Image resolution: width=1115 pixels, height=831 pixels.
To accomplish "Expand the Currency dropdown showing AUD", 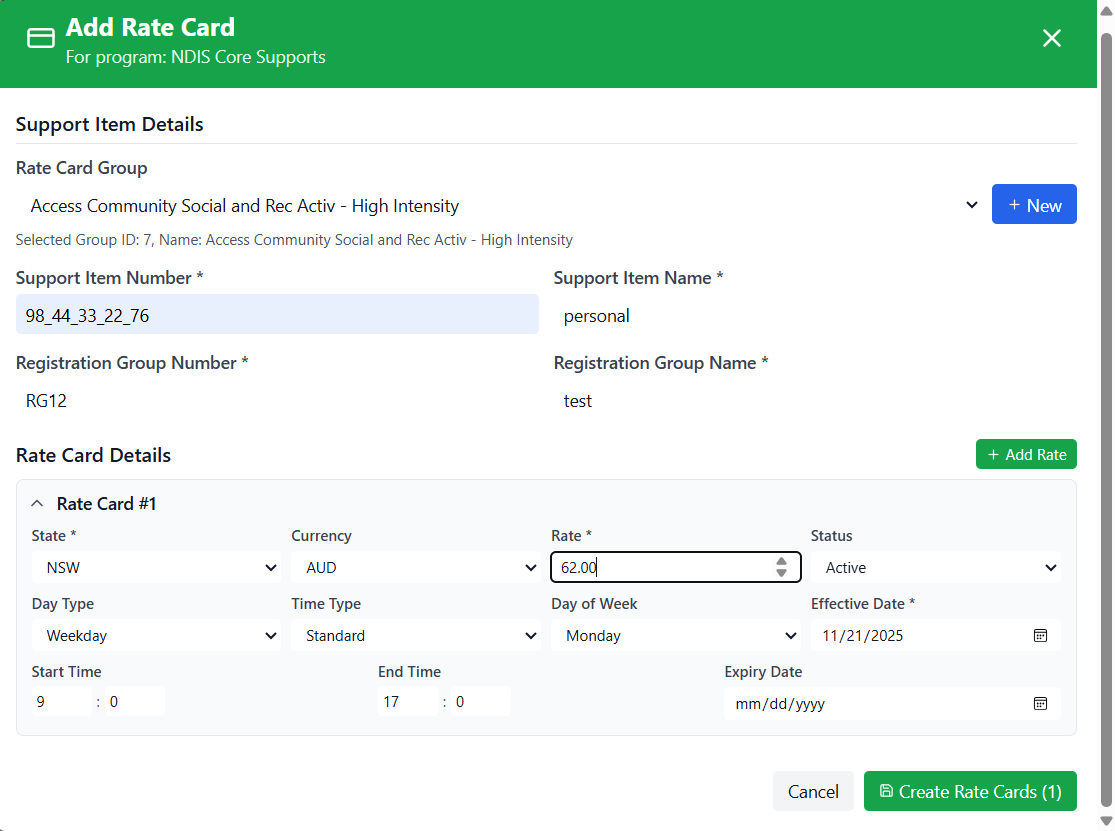I will tap(415, 567).
